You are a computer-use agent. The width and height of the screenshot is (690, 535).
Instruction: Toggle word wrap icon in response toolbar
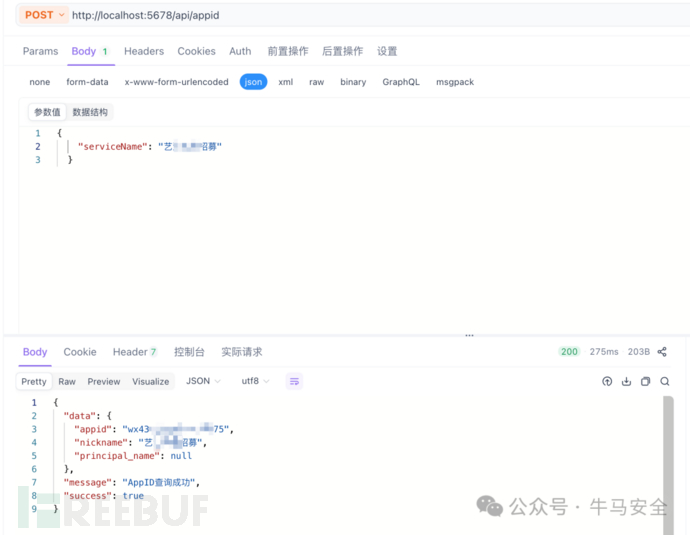(x=294, y=381)
